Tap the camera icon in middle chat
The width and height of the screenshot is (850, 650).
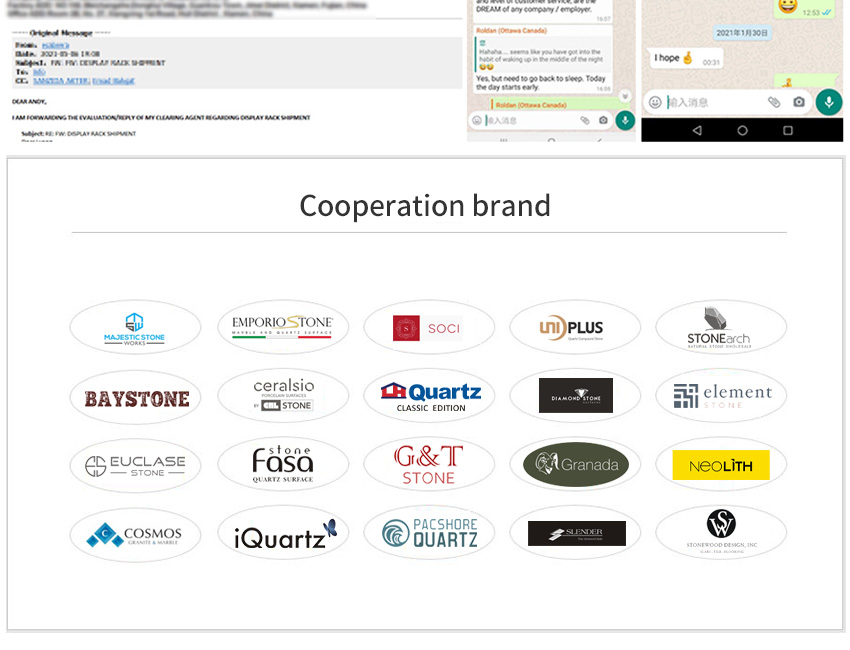[603, 120]
